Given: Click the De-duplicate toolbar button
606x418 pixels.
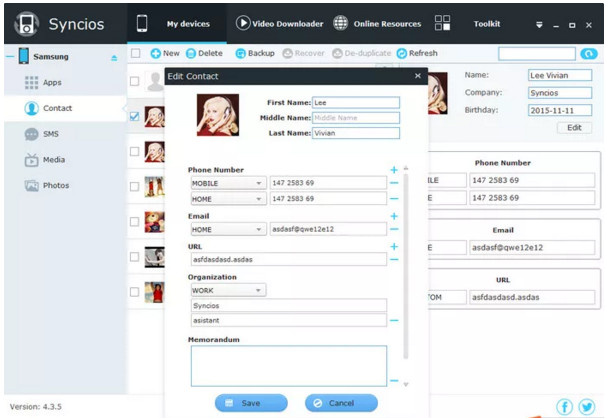Looking at the screenshot, I should (x=362, y=53).
